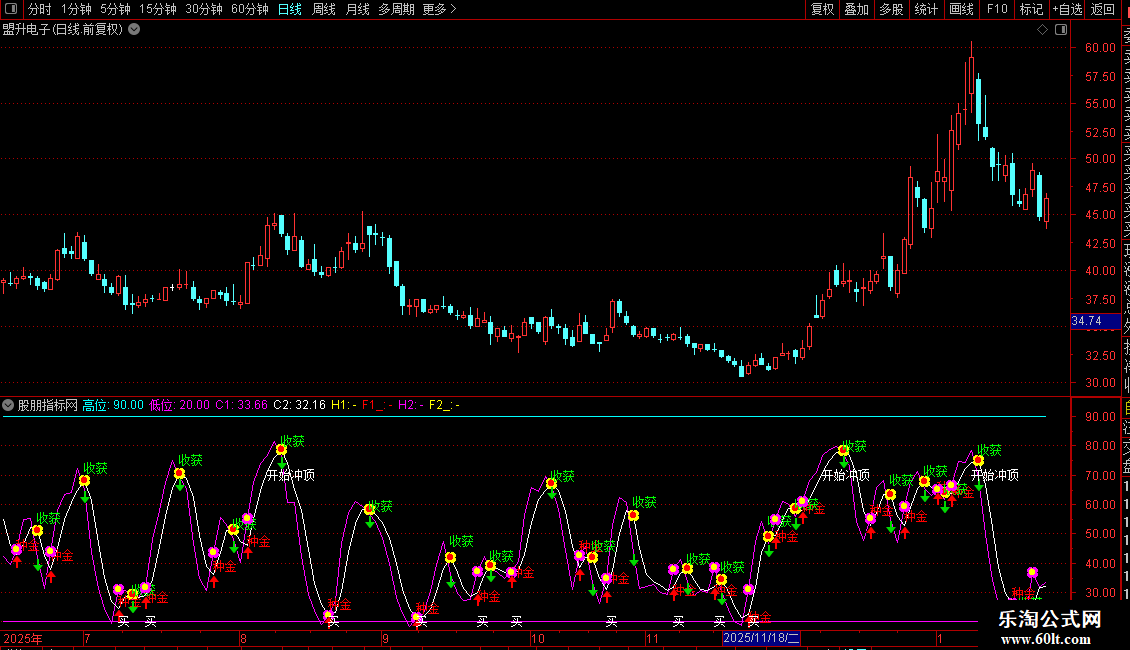Select the 周线 weekly period tab
This screenshot has width=1130, height=650.
coord(324,9)
